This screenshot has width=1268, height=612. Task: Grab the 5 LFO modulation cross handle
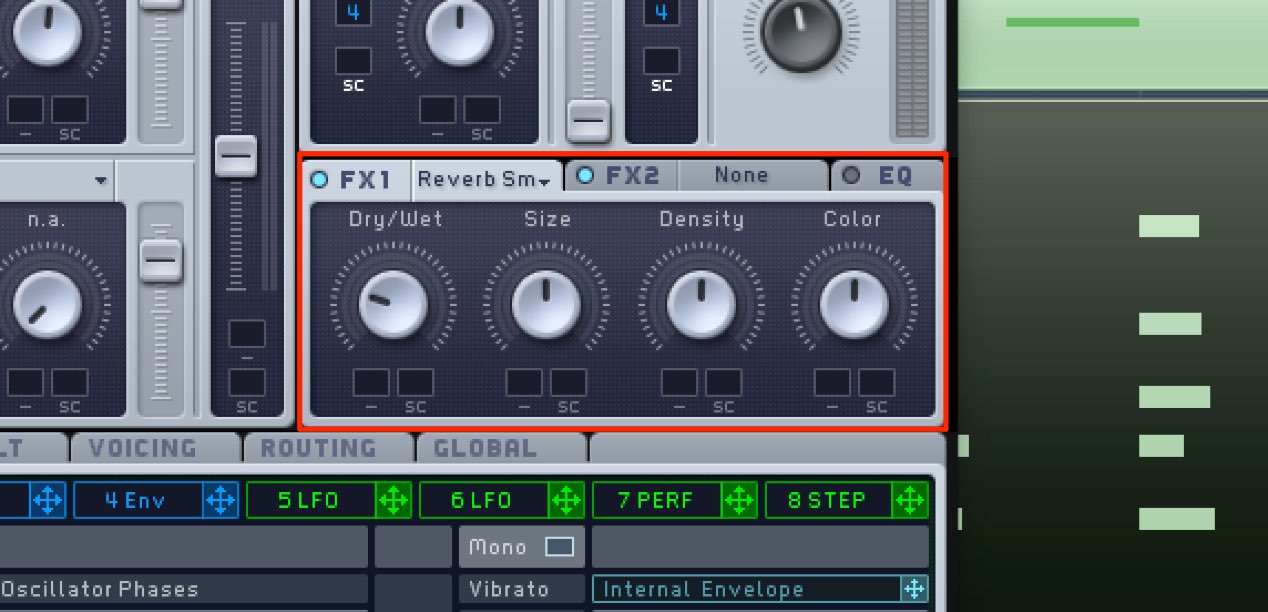[392, 500]
